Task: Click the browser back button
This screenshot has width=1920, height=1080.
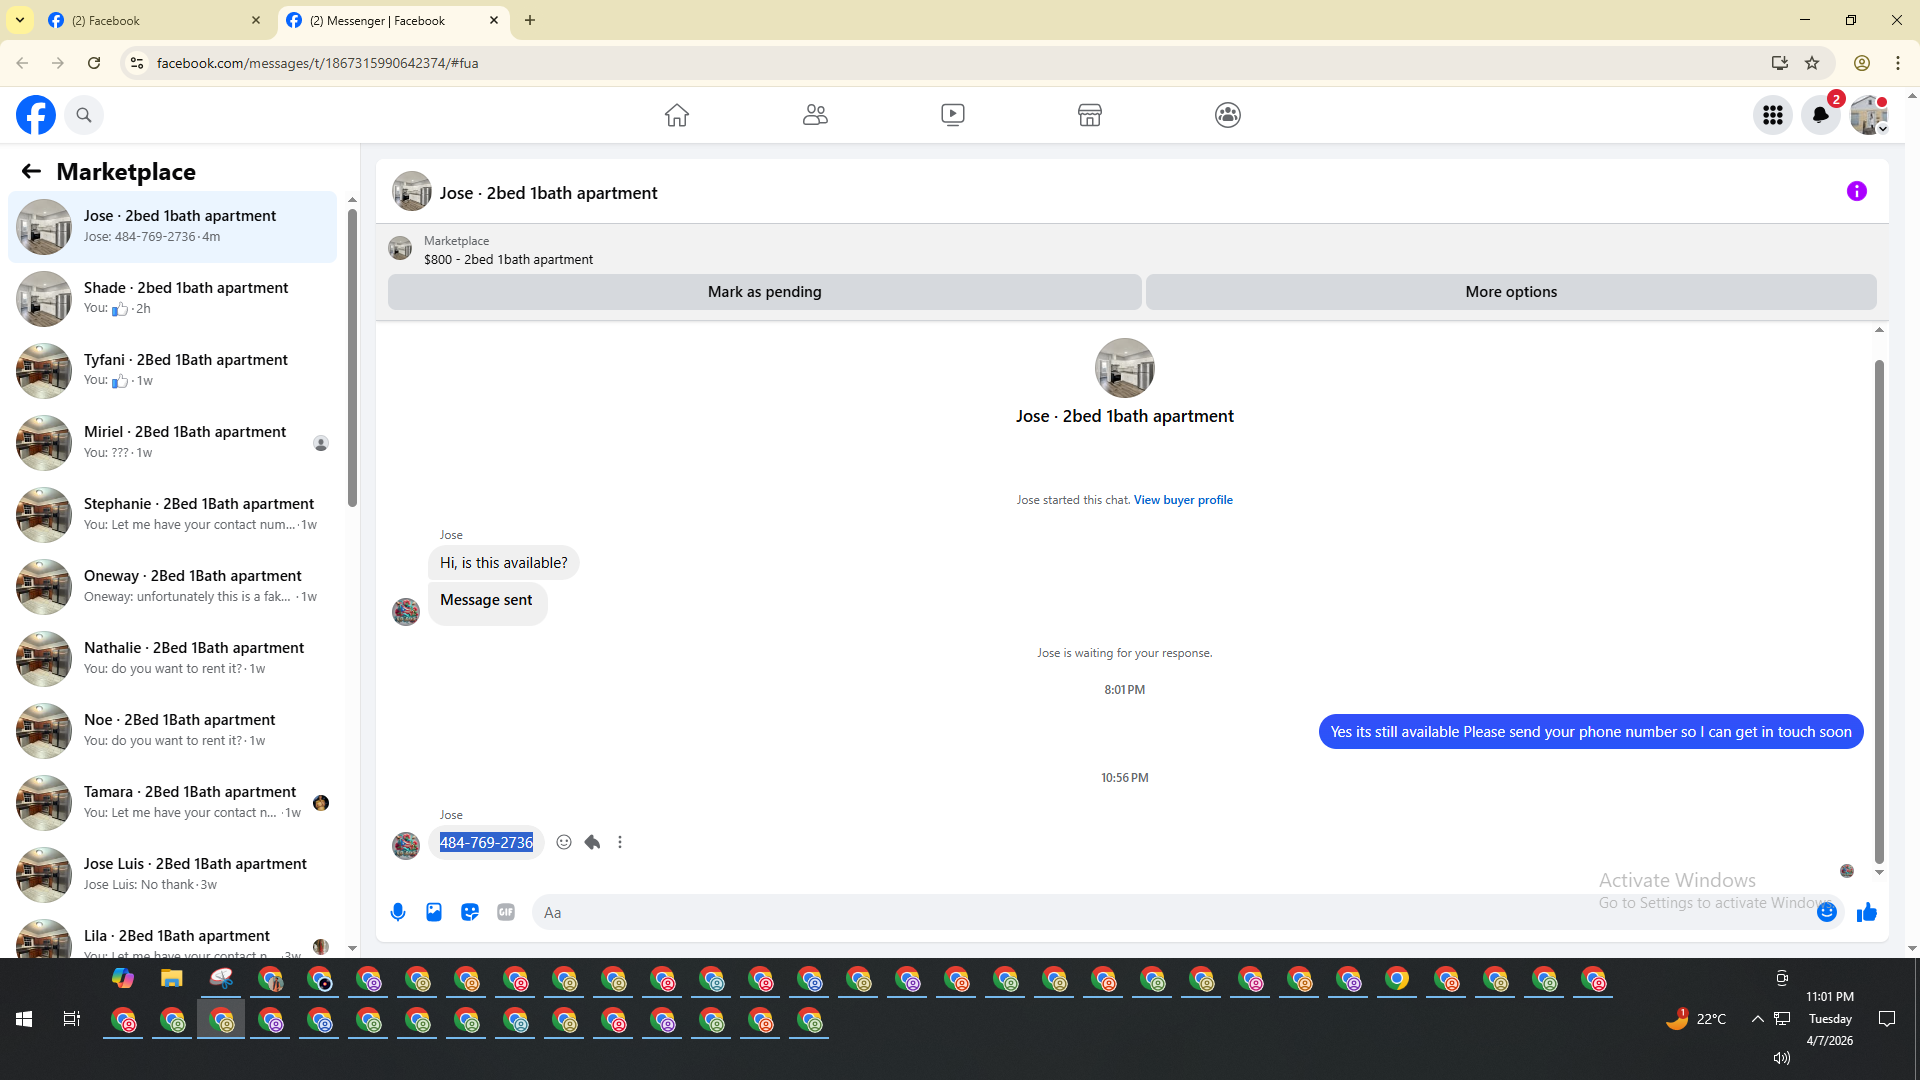Action: point(22,63)
